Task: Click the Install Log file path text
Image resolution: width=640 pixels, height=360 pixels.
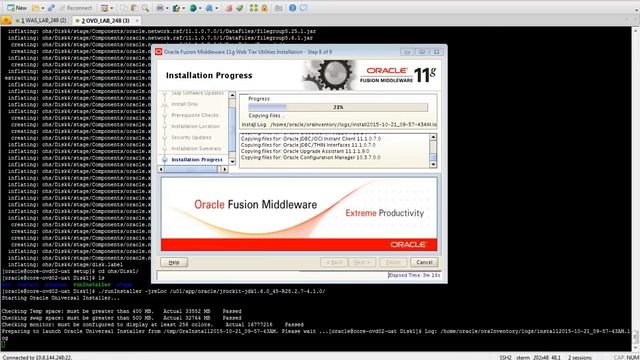Action: (x=353, y=124)
